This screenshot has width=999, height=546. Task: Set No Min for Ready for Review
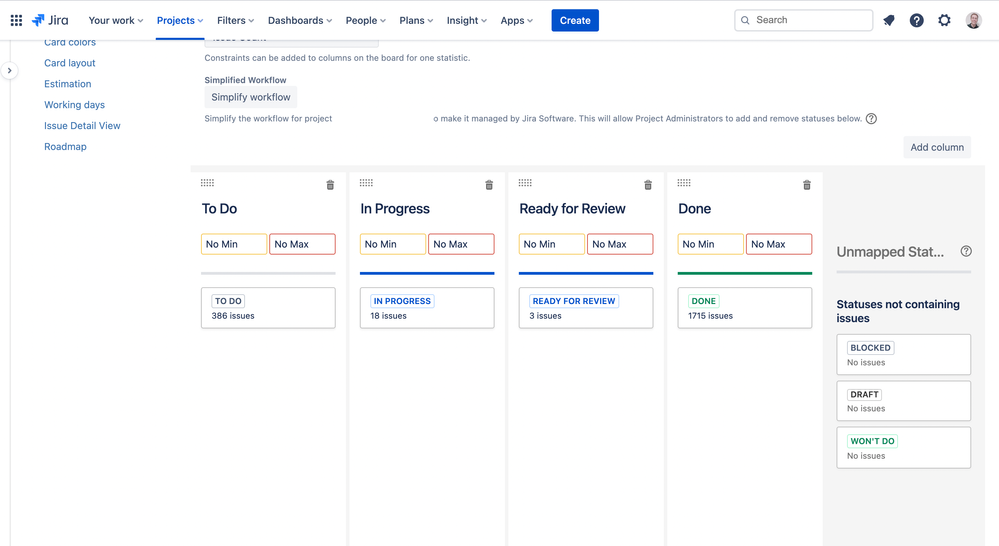(x=552, y=244)
